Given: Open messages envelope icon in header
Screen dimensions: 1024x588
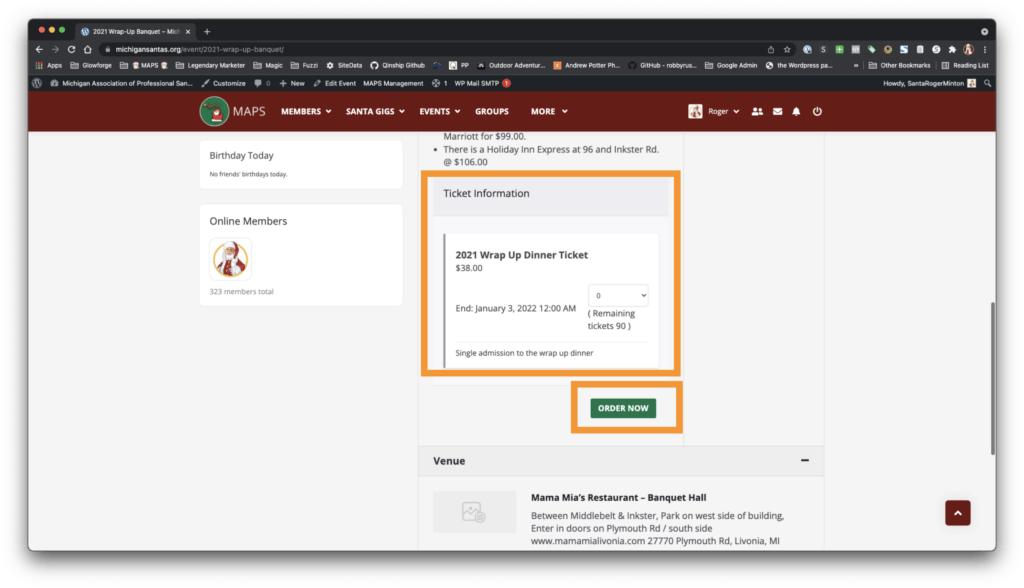Looking at the screenshot, I should (x=777, y=111).
